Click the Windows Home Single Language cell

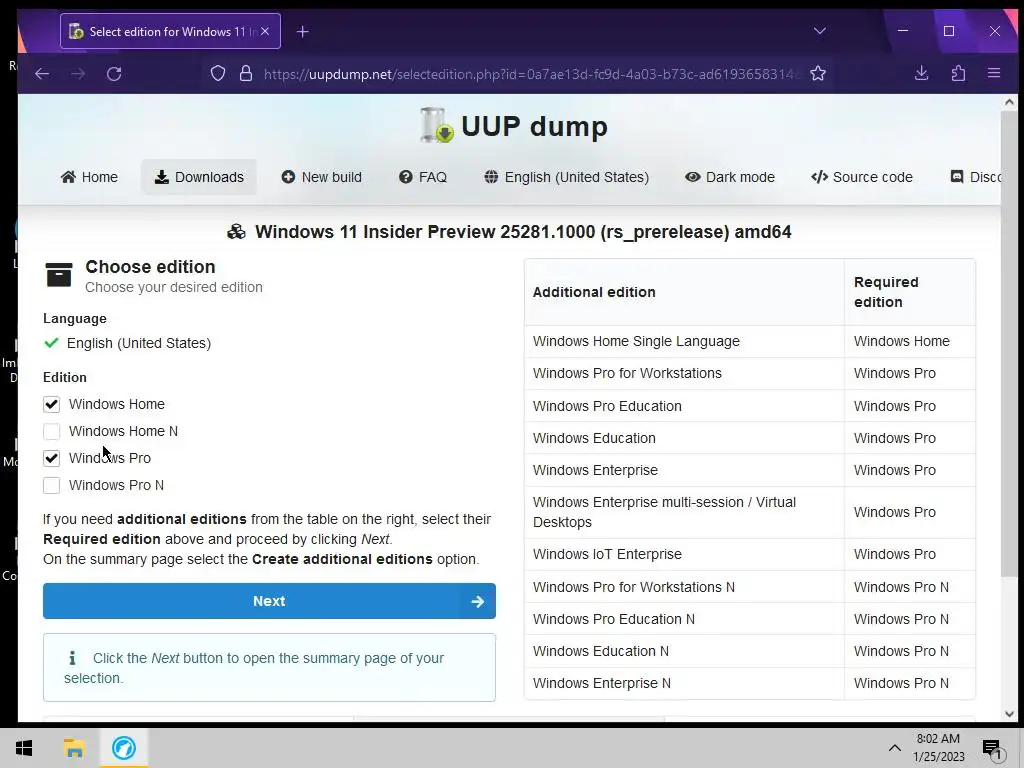684,342
